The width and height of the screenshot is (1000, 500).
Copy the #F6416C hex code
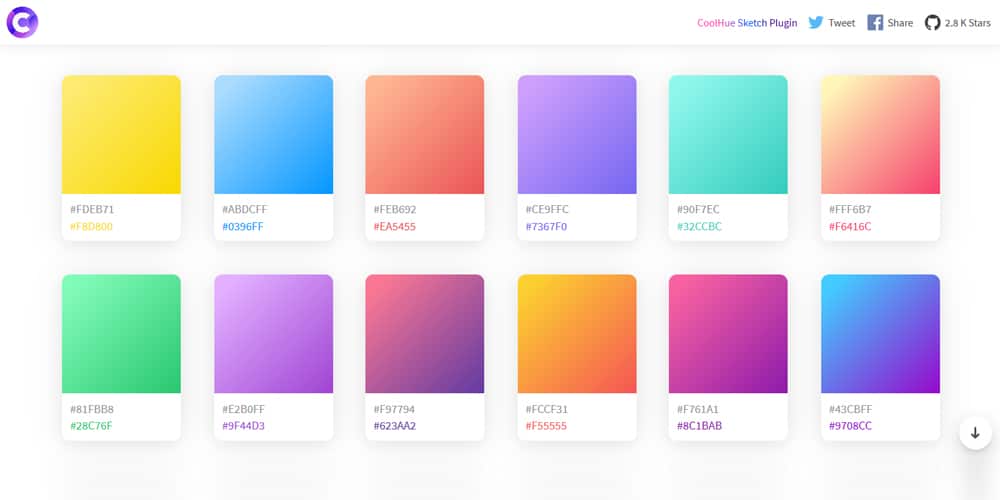pos(850,227)
